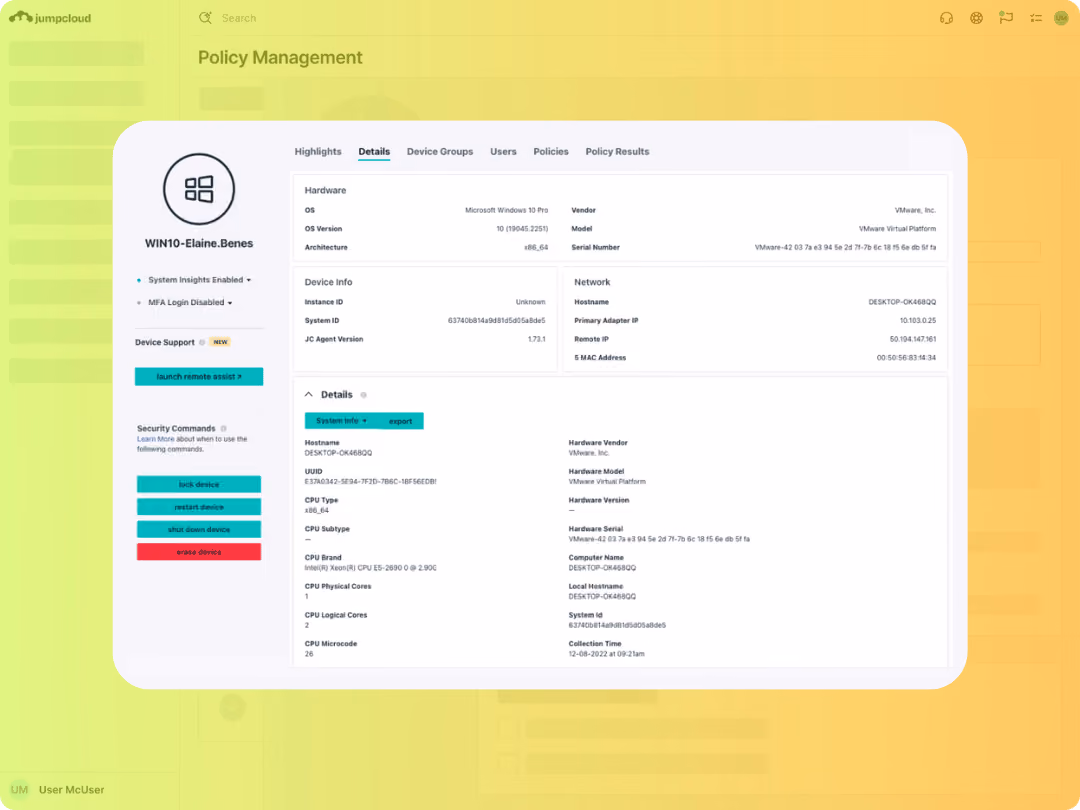
Task: Click the Hardware Serial value in Details
Action: click(x=659, y=539)
